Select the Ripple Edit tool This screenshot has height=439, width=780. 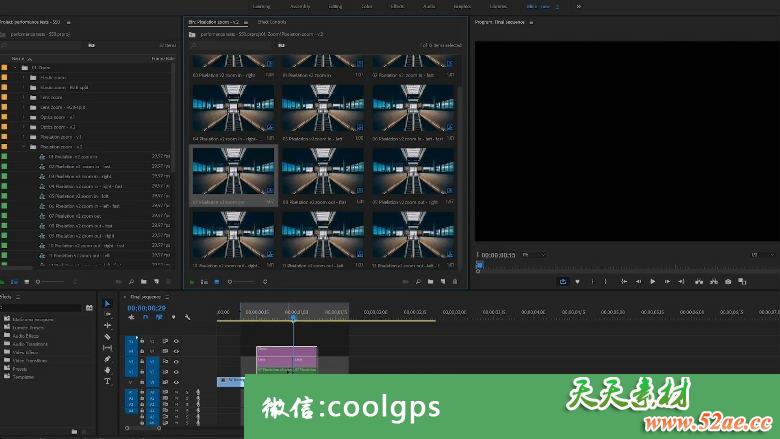pyautogui.click(x=107, y=325)
